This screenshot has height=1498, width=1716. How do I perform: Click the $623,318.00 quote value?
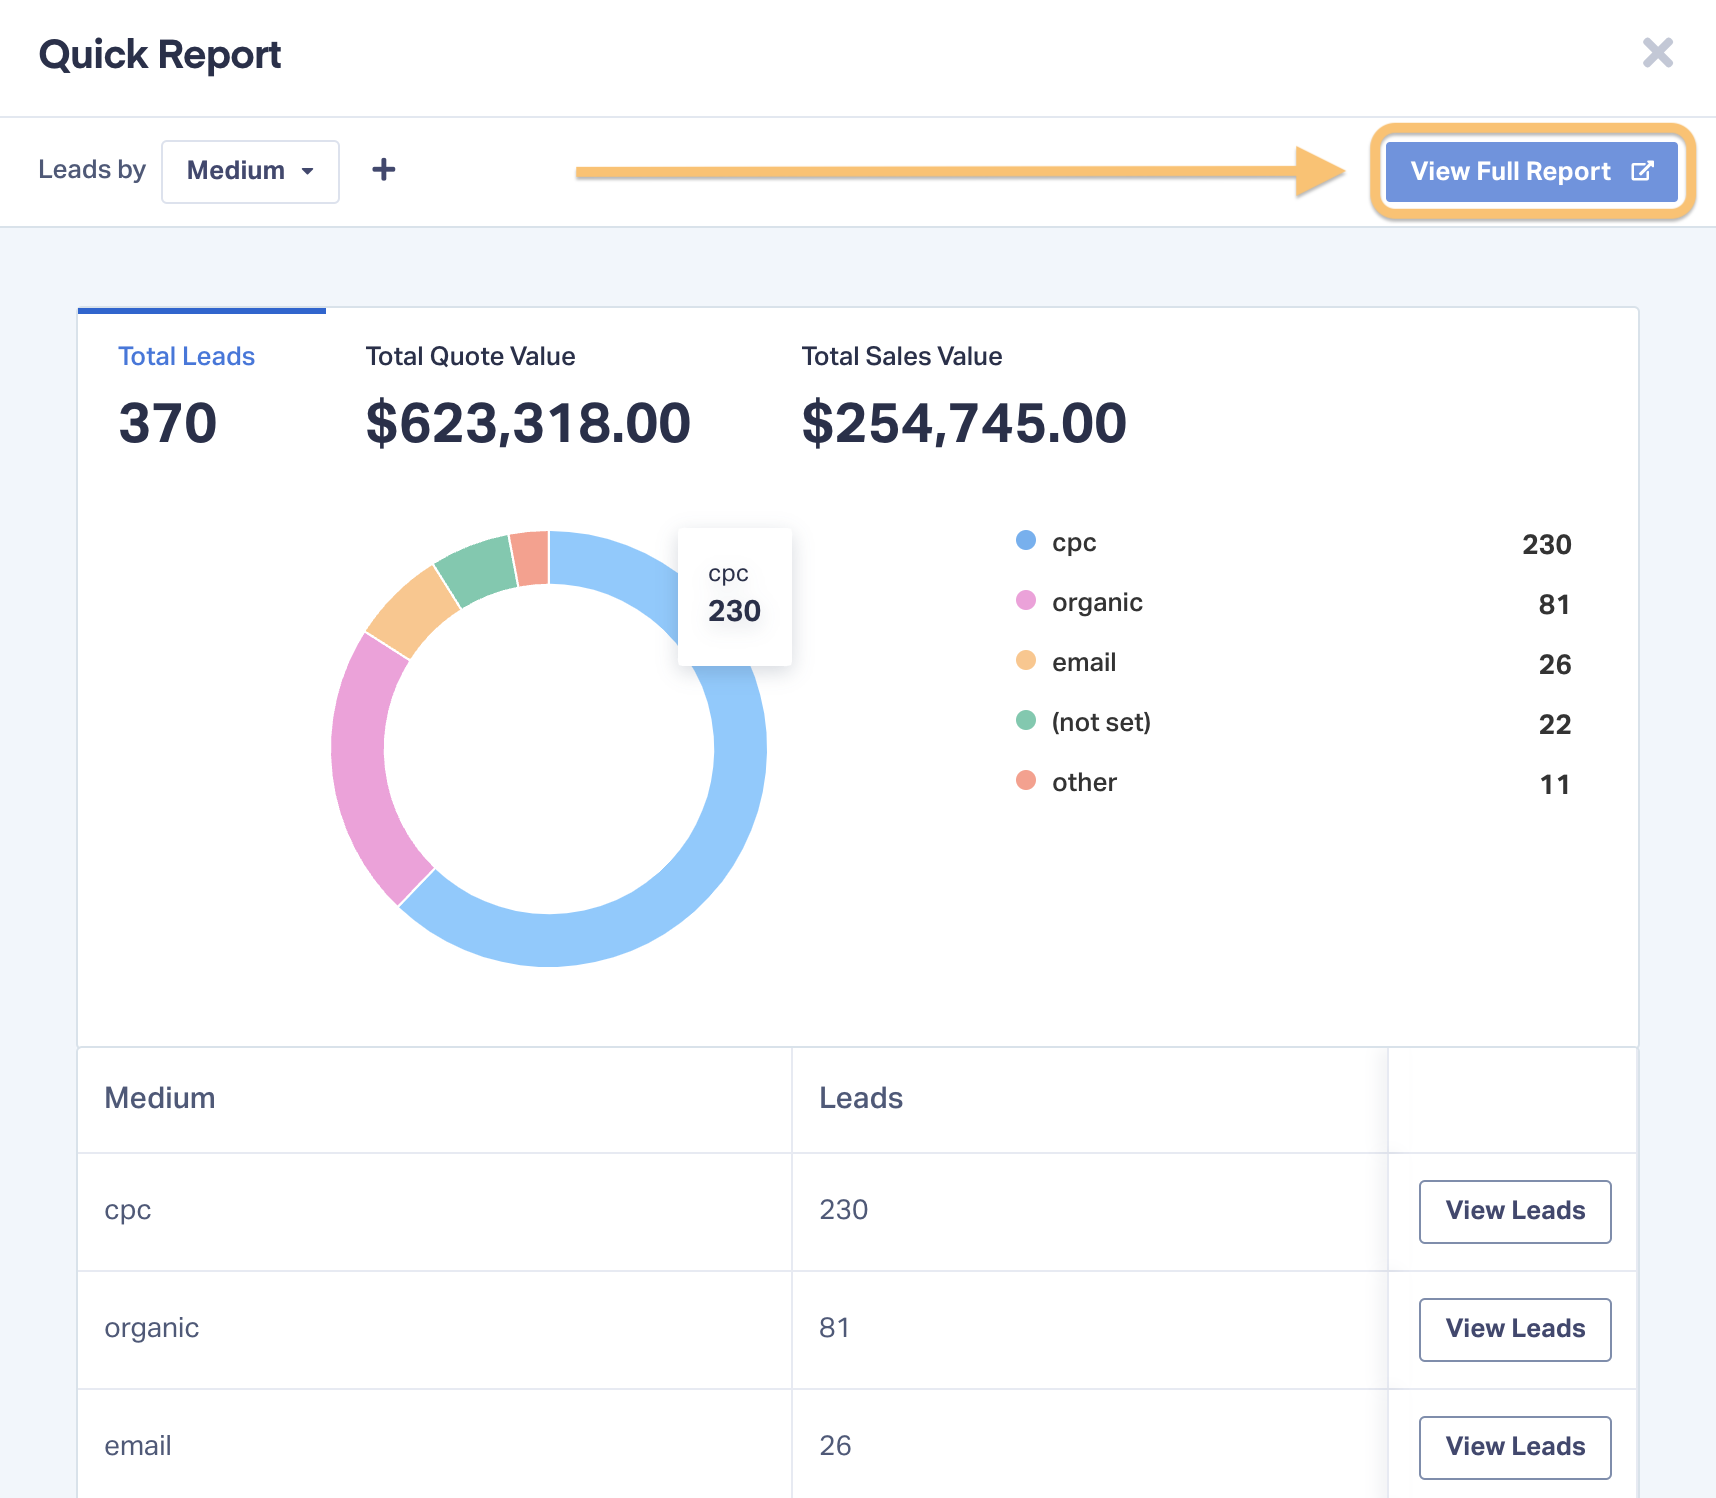[528, 423]
